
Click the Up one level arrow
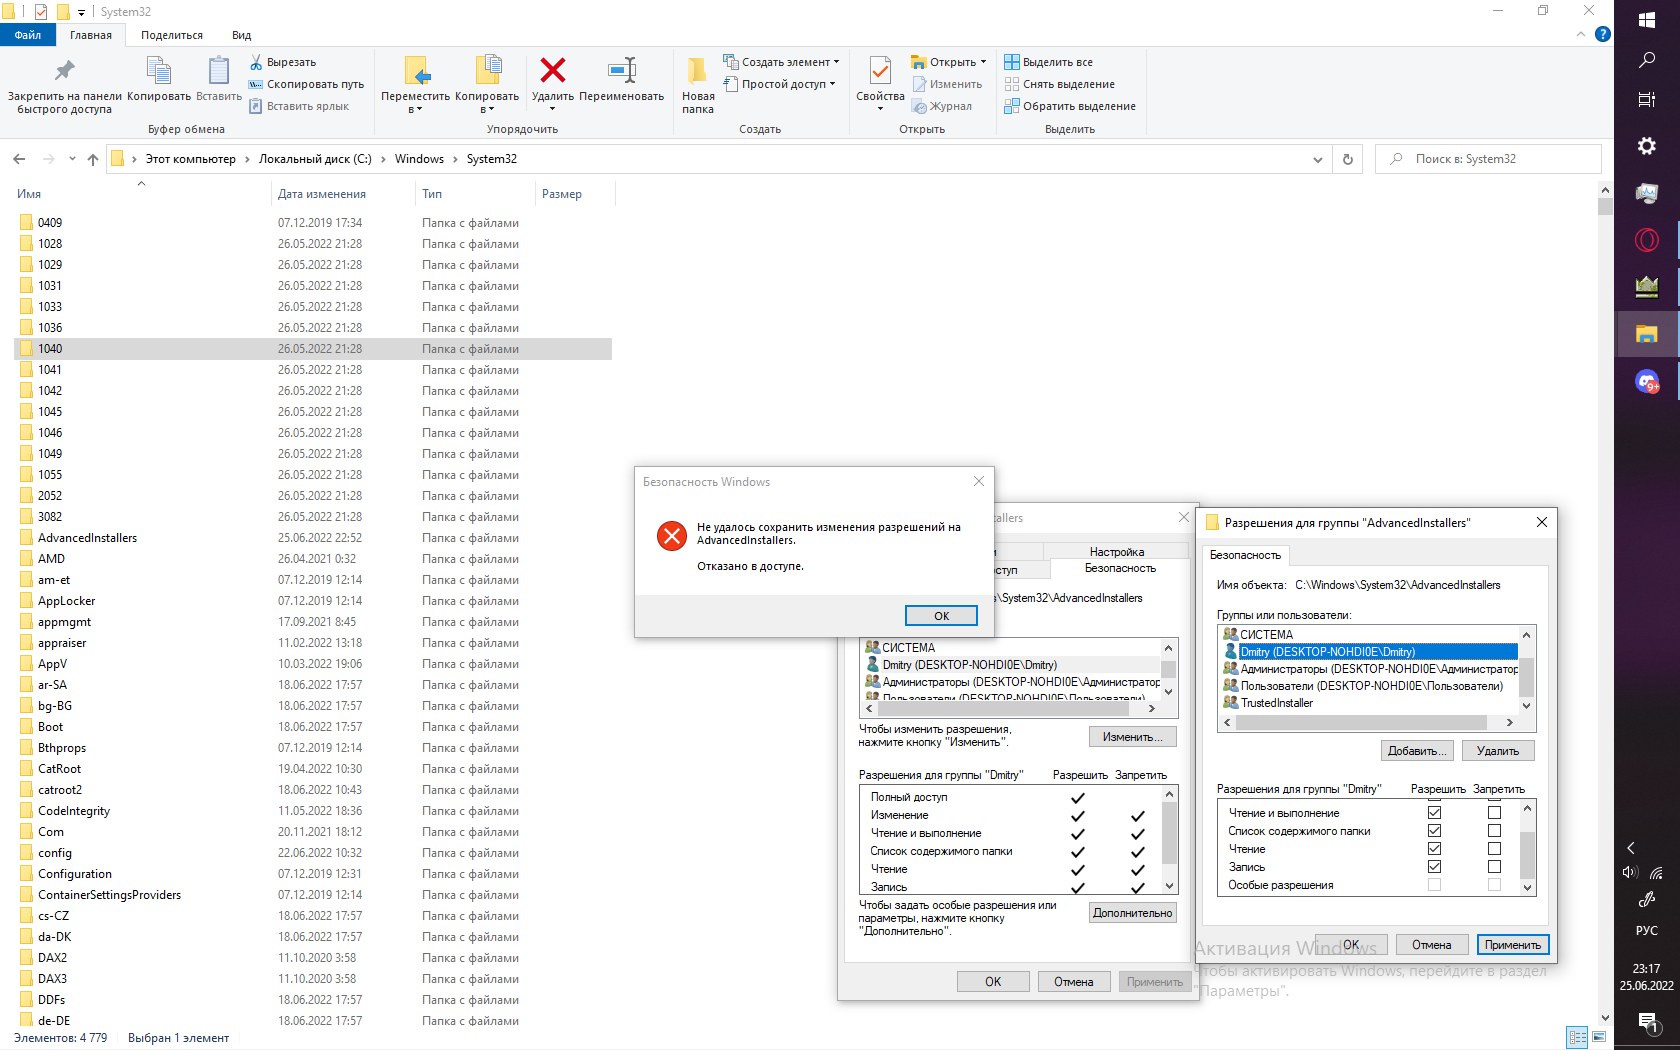93,159
